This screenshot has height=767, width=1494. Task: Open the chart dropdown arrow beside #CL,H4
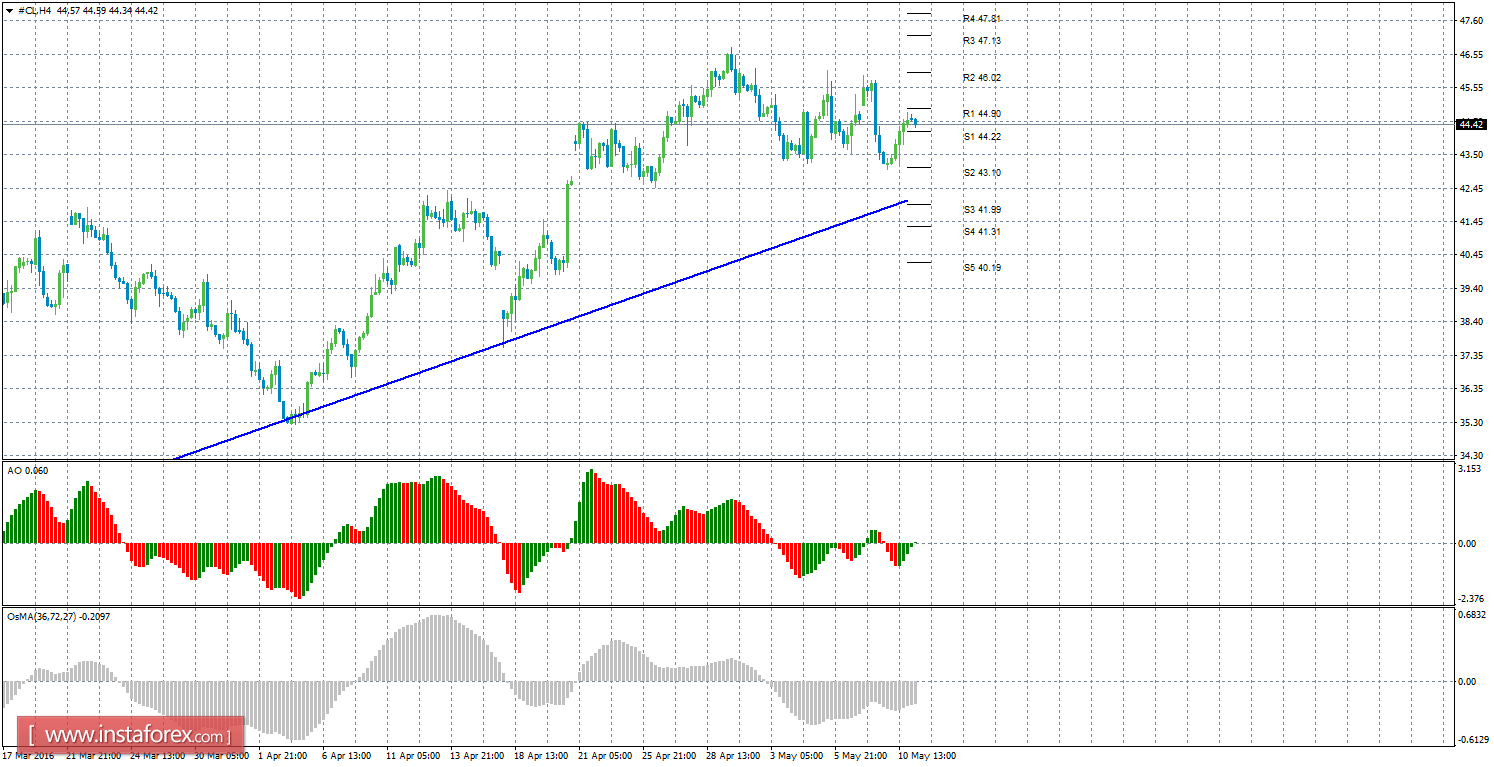pyautogui.click(x=9, y=10)
